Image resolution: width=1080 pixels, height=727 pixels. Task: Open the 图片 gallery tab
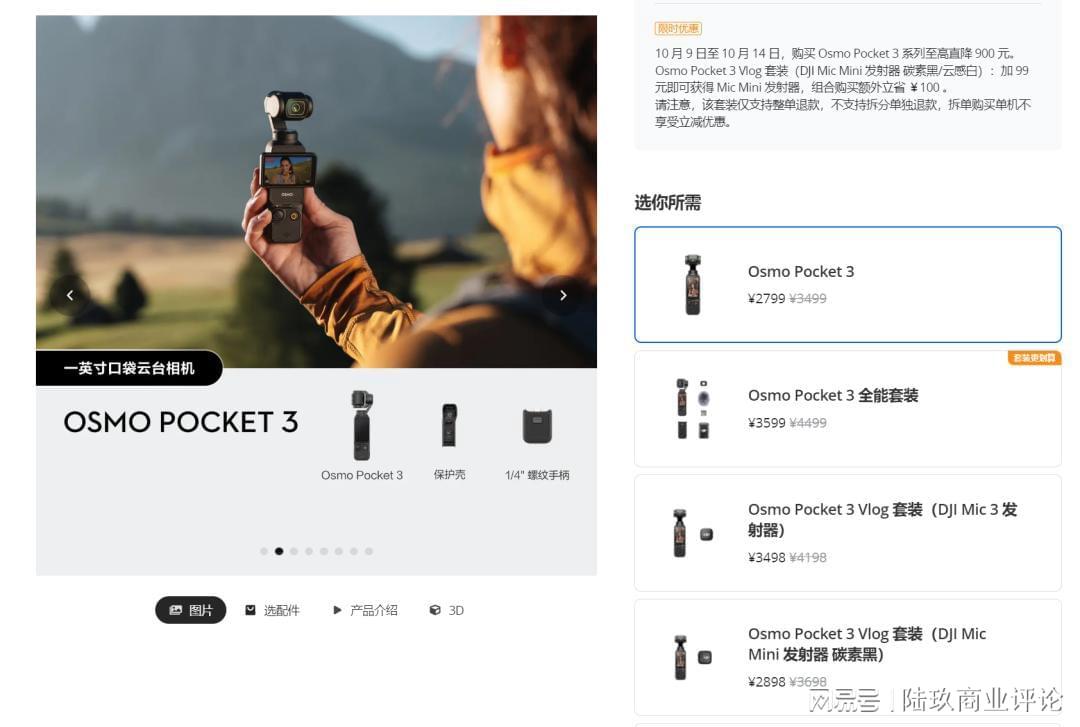191,610
